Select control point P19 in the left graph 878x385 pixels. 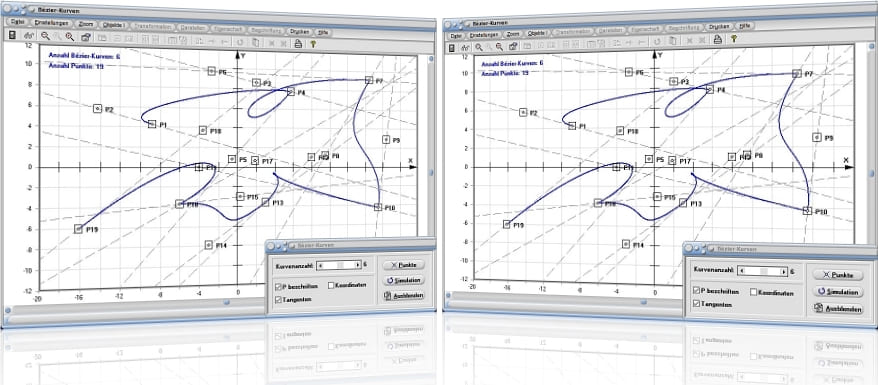[x=78, y=228]
